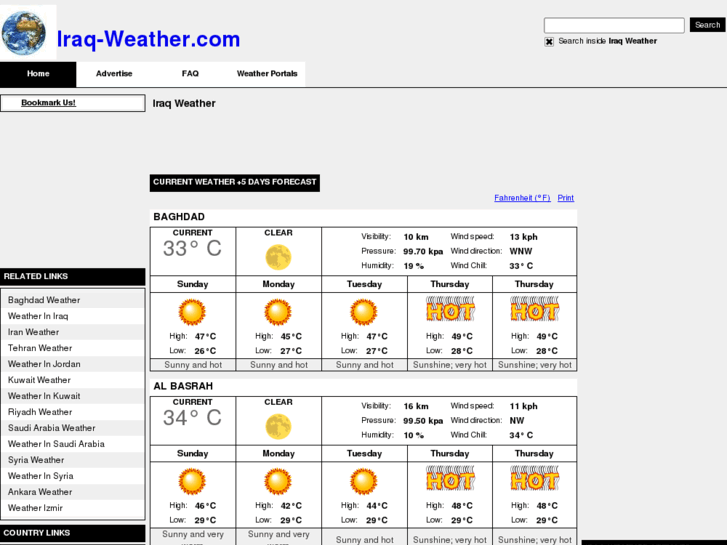The width and height of the screenshot is (727, 545).
Task: Click Al Basrah's current clear moon icon
Action: tap(278, 427)
